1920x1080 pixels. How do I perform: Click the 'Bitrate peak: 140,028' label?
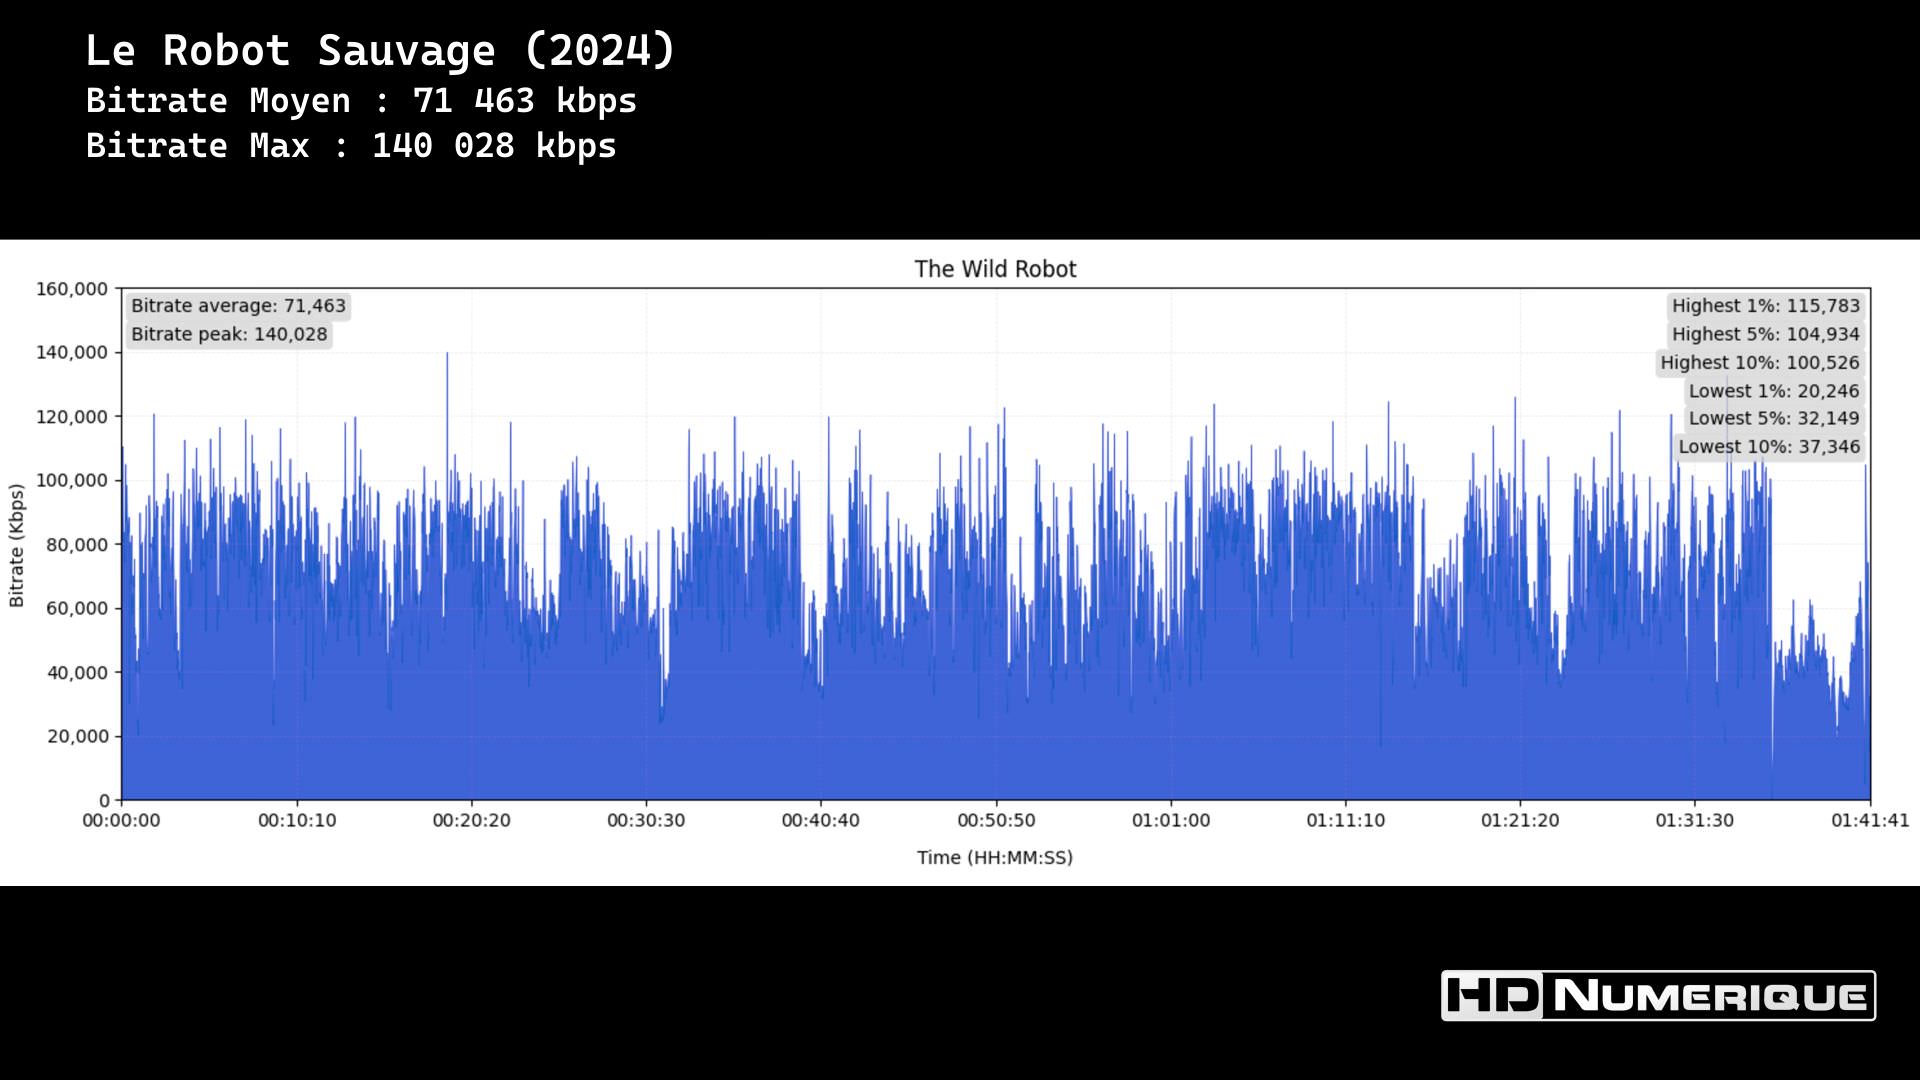(229, 334)
